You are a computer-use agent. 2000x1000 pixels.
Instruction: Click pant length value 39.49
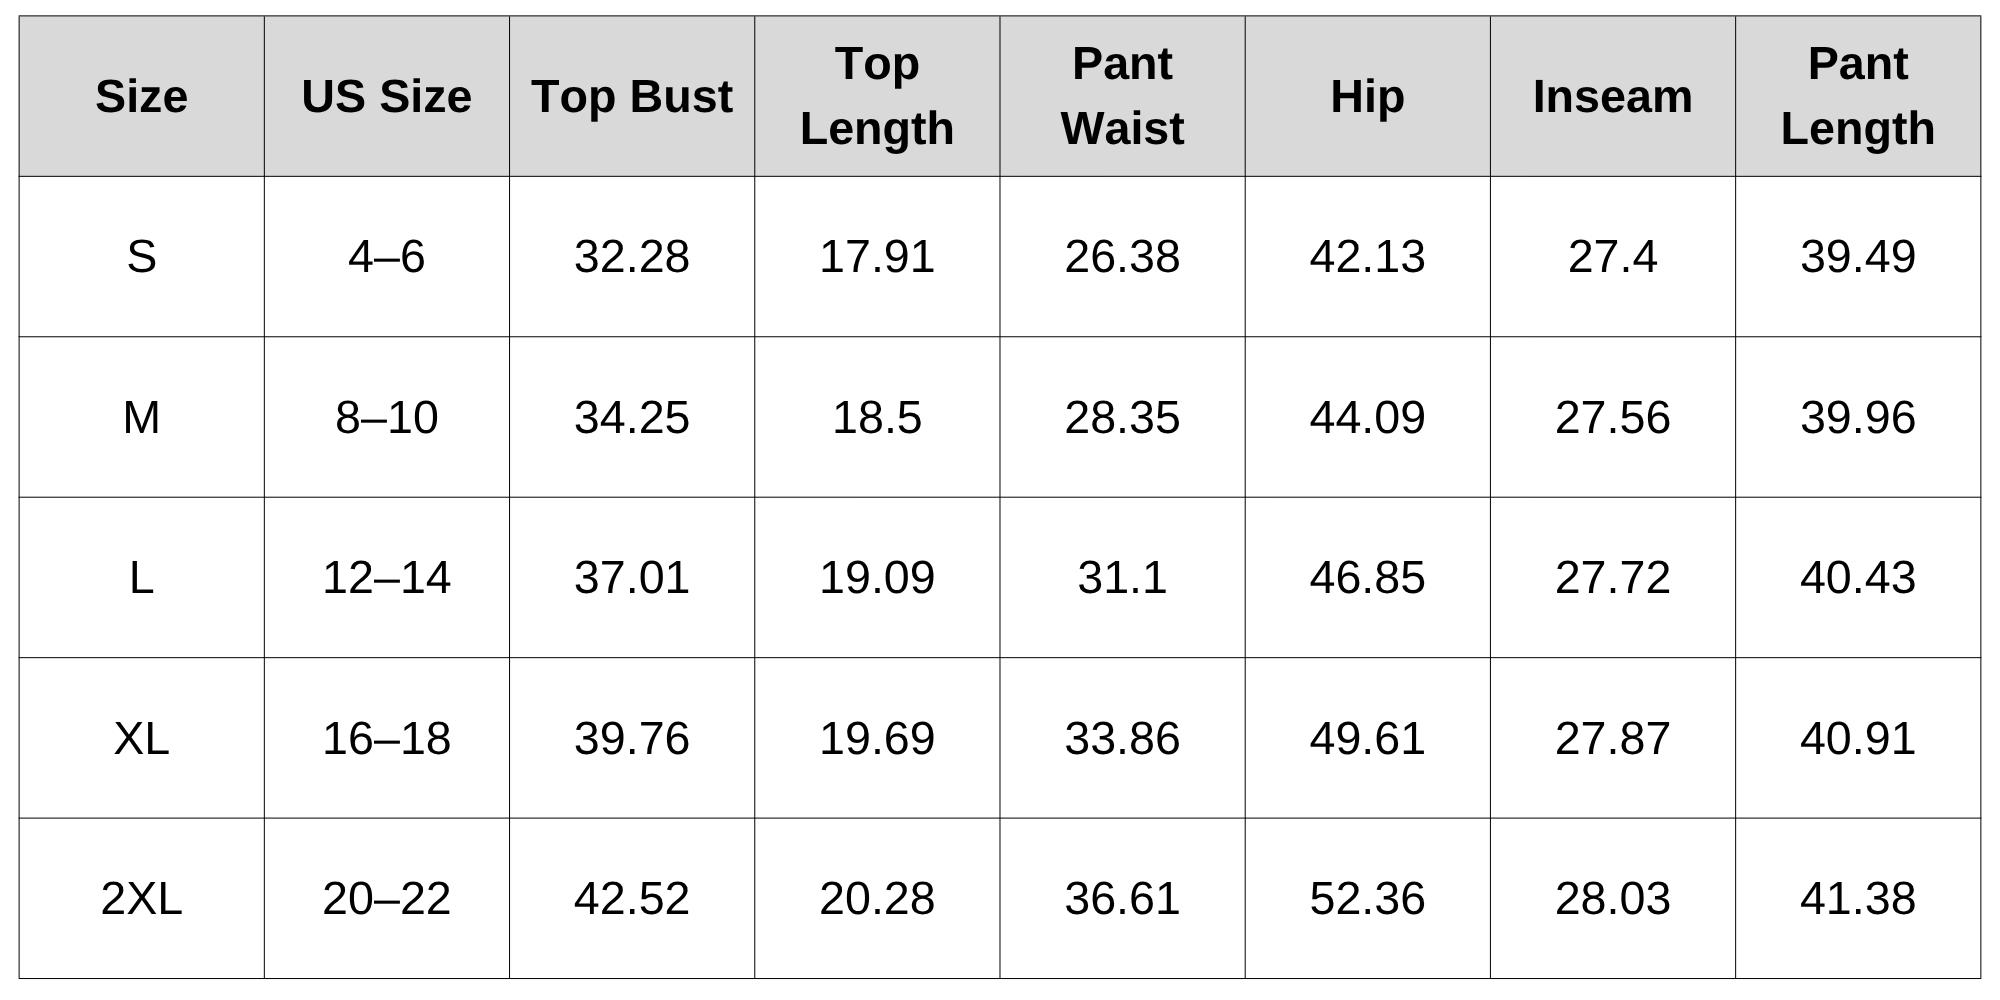(1858, 257)
